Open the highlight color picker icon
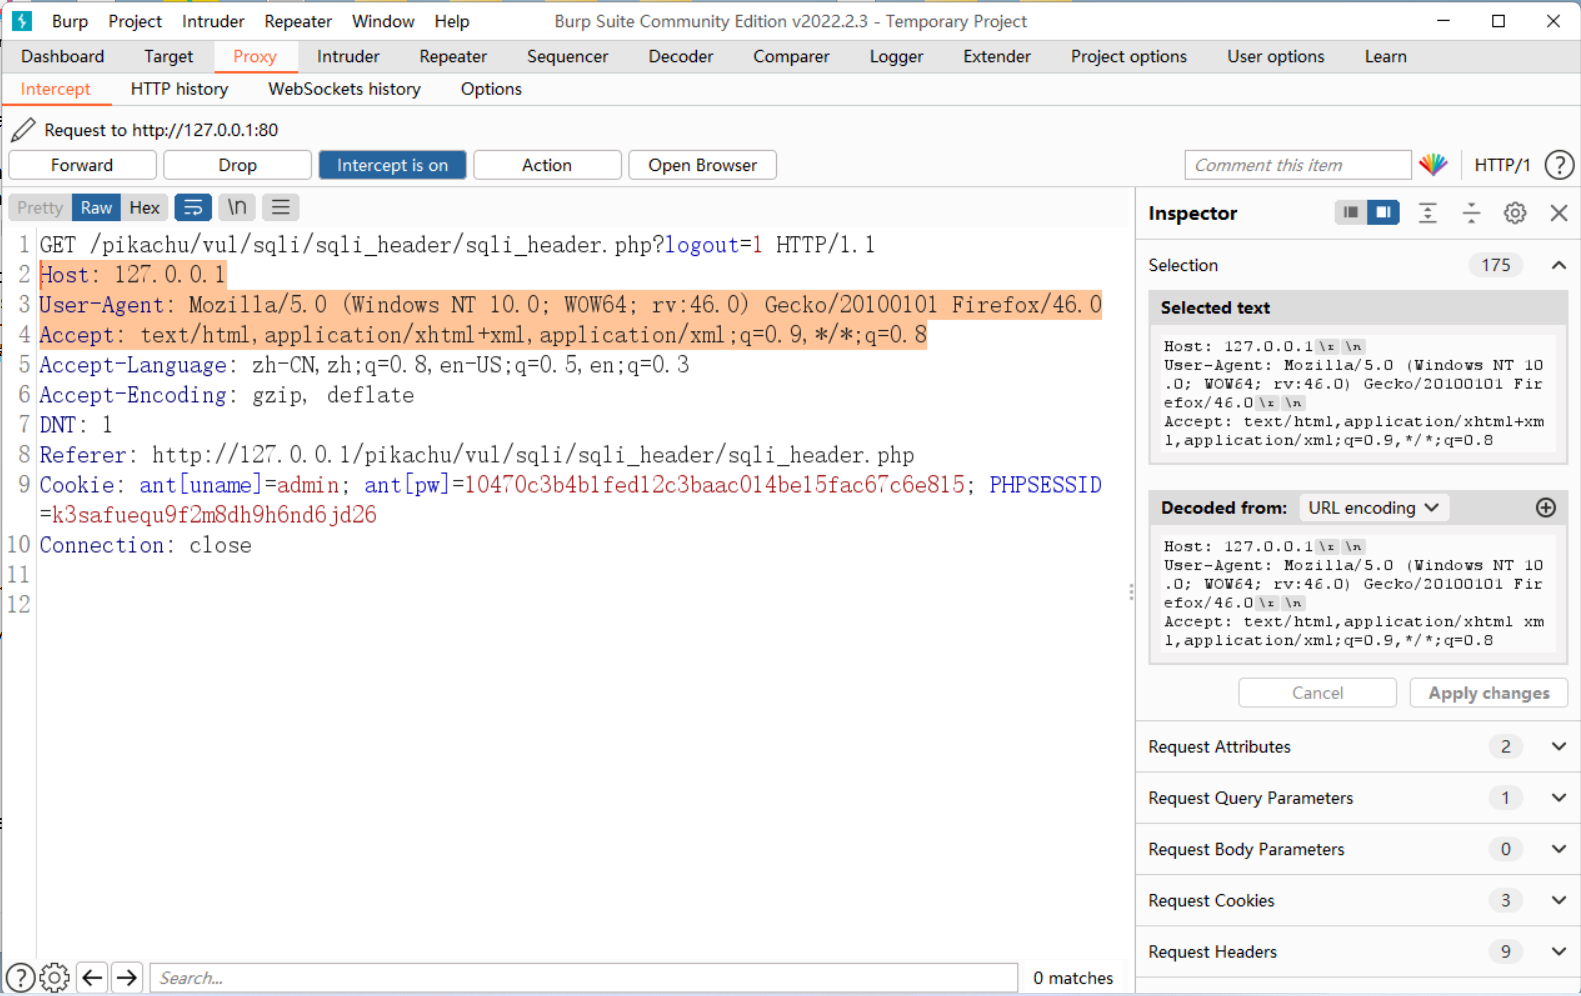This screenshot has height=996, width=1581. 1433,165
